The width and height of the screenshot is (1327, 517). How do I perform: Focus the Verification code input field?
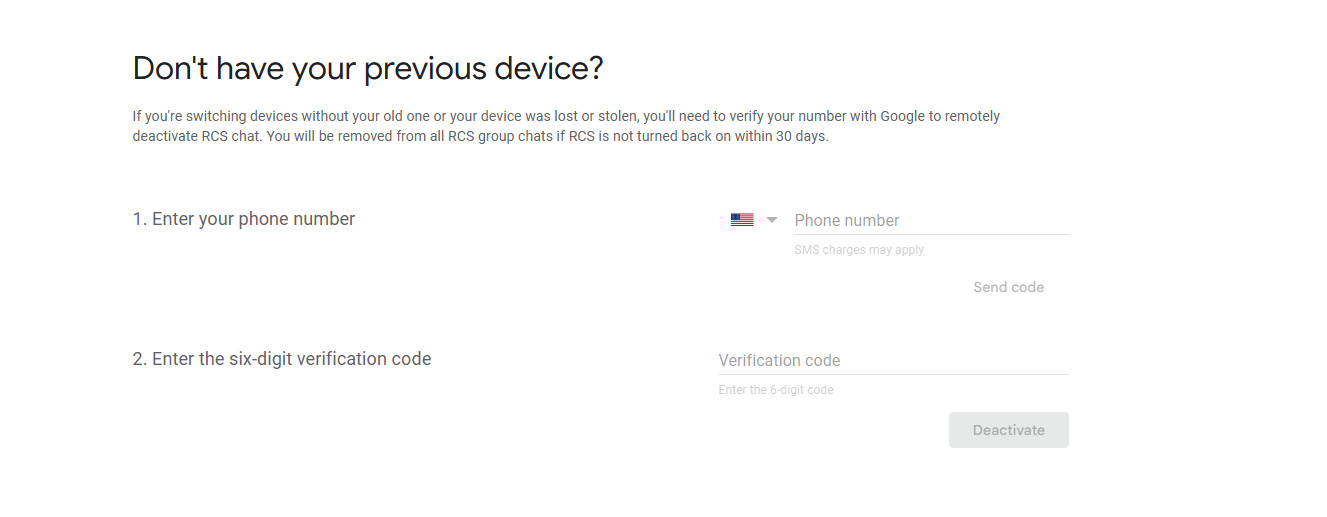pyautogui.click(x=892, y=360)
